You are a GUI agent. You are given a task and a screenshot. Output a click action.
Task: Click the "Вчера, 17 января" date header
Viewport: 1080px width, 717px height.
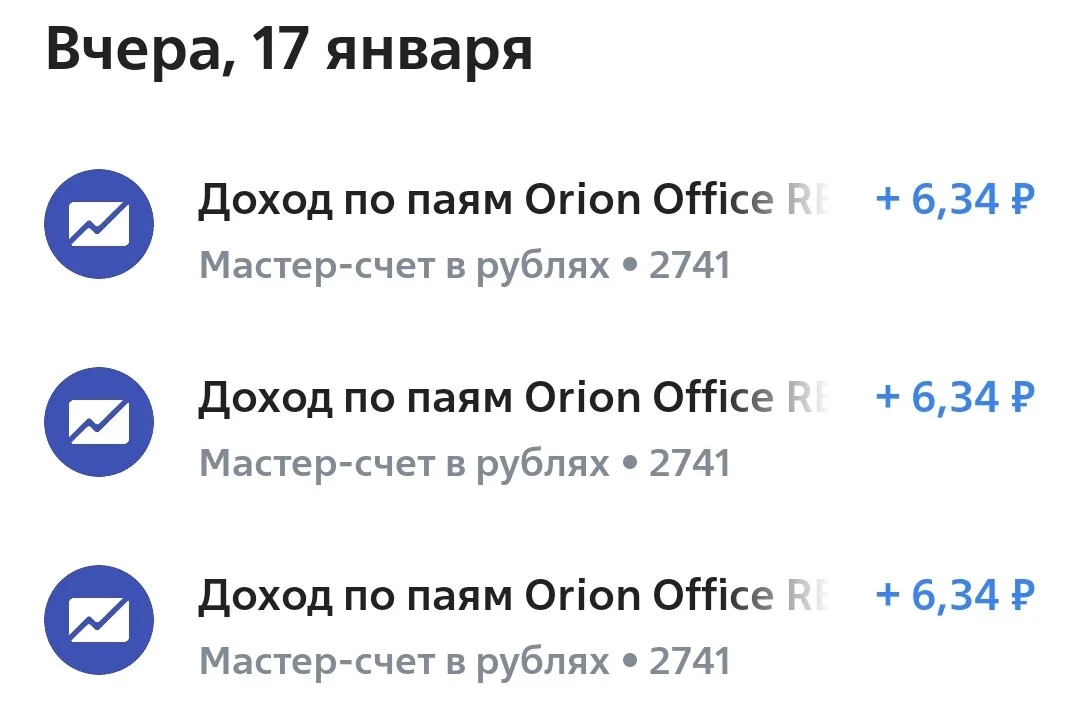289,51
